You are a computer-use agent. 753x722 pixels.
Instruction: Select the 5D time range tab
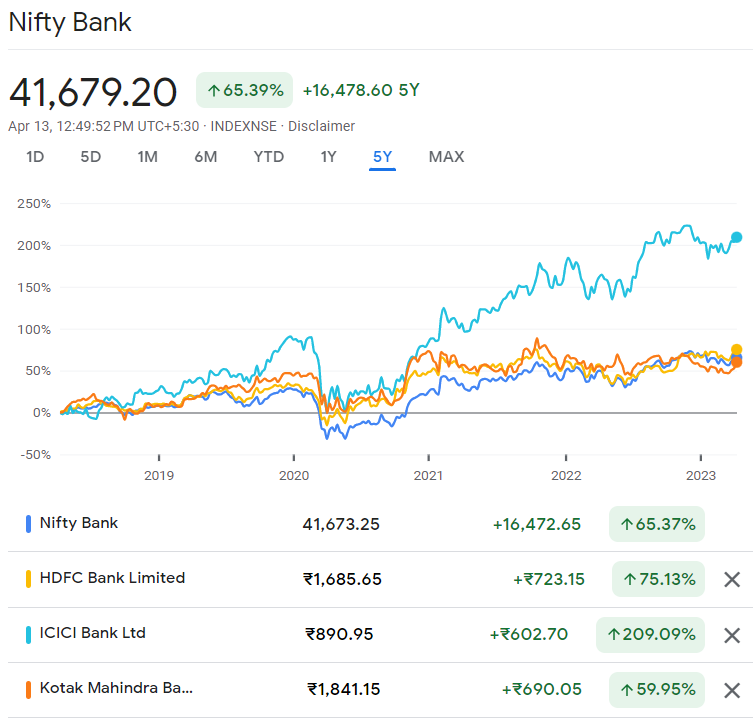pos(91,157)
